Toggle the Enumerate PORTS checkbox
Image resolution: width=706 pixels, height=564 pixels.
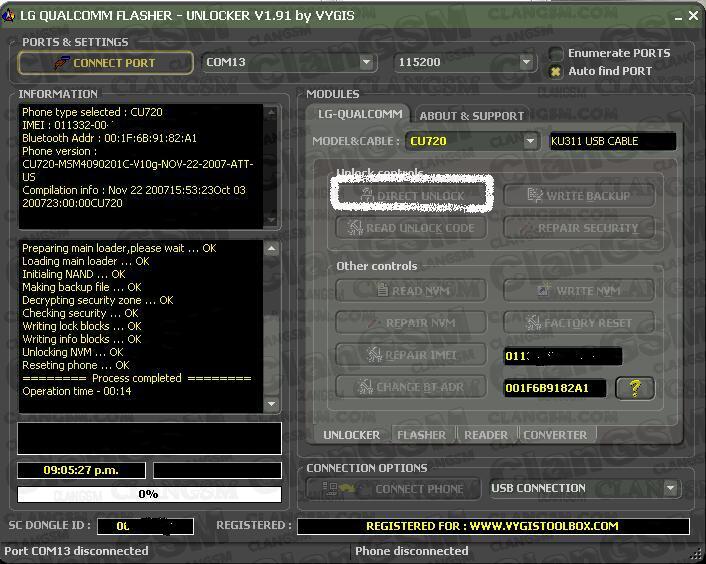point(556,54)
